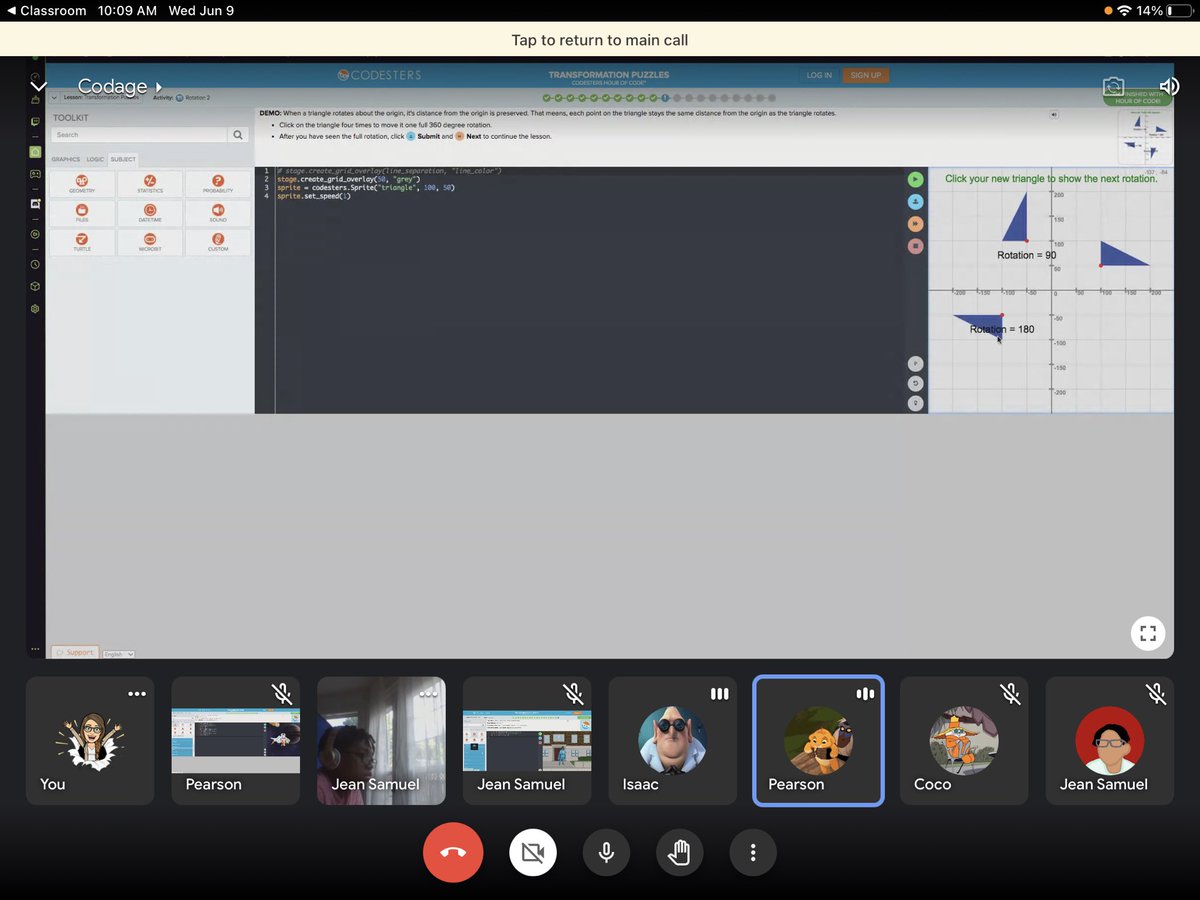
Task: Click the Rotation = 90 triangle on stage
Action: point(1016,219)
